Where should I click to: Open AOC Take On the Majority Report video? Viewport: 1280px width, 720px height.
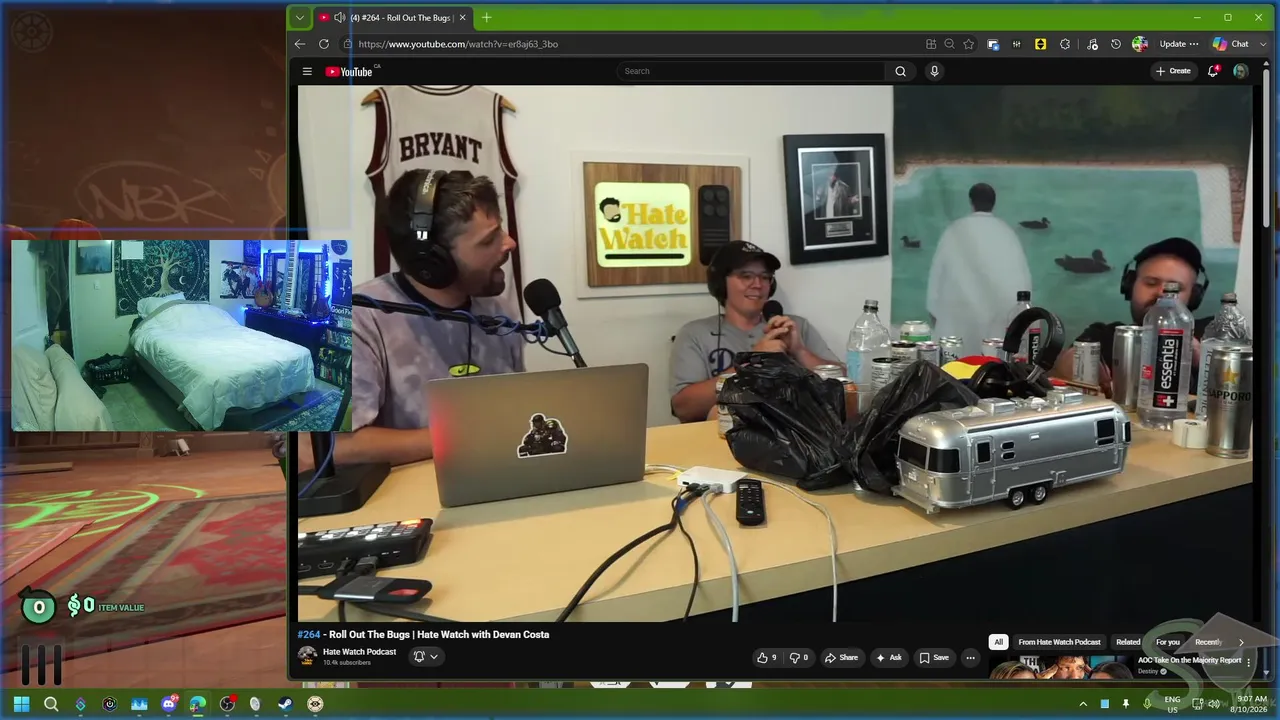pos(1189,660)
